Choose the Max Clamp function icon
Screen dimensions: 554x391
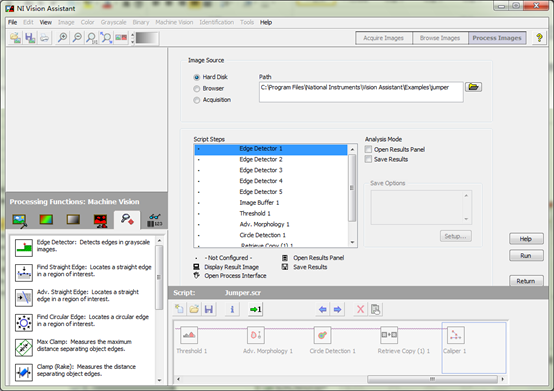24,348
